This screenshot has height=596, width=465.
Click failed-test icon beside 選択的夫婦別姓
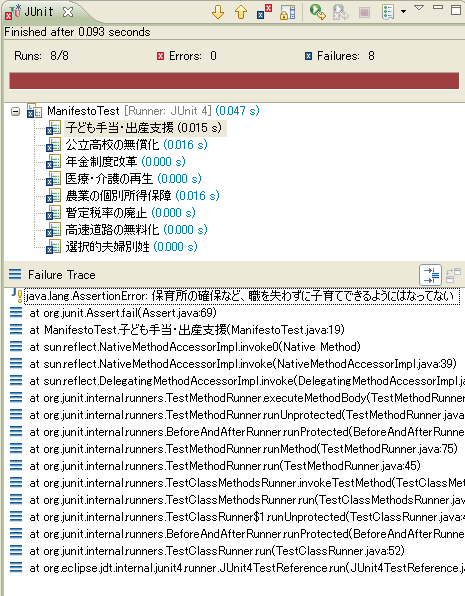pyautogui.click(x=53, y=247)
